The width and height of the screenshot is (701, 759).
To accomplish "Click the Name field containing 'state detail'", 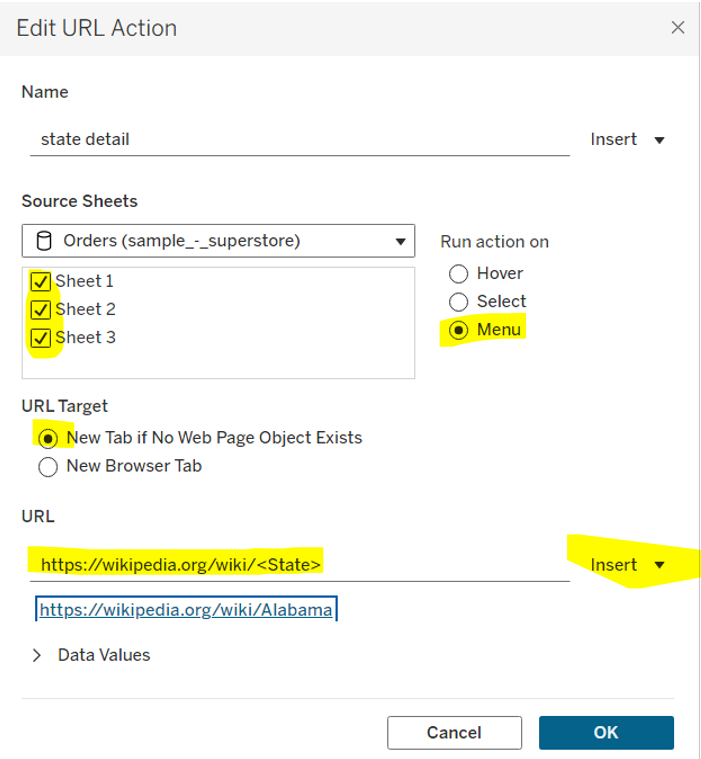I will pos(298,139).
